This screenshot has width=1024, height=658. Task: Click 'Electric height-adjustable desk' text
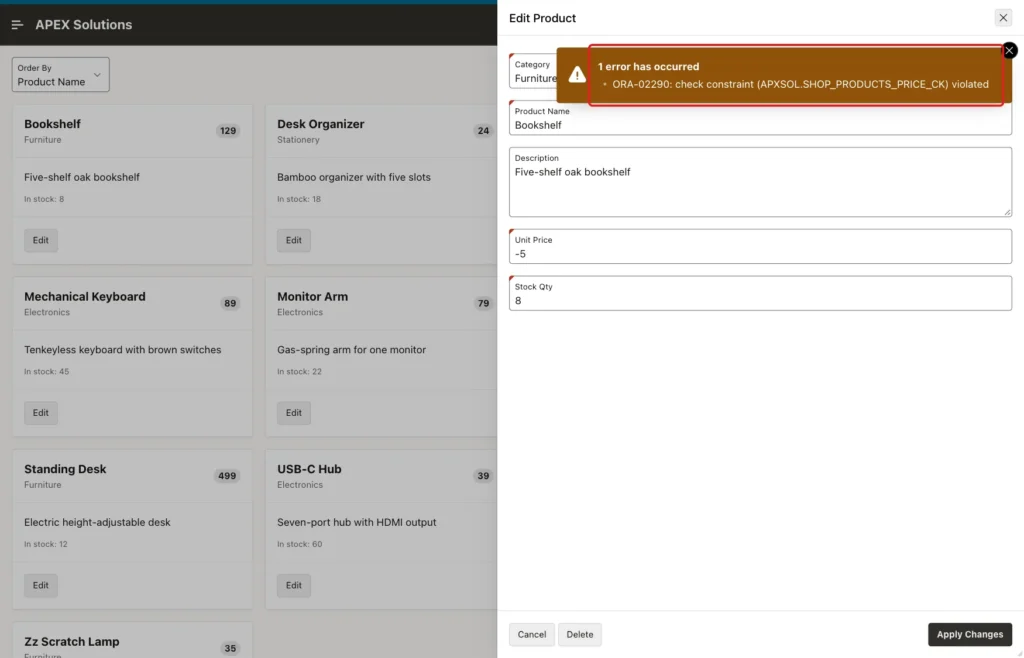pos(97,522)
